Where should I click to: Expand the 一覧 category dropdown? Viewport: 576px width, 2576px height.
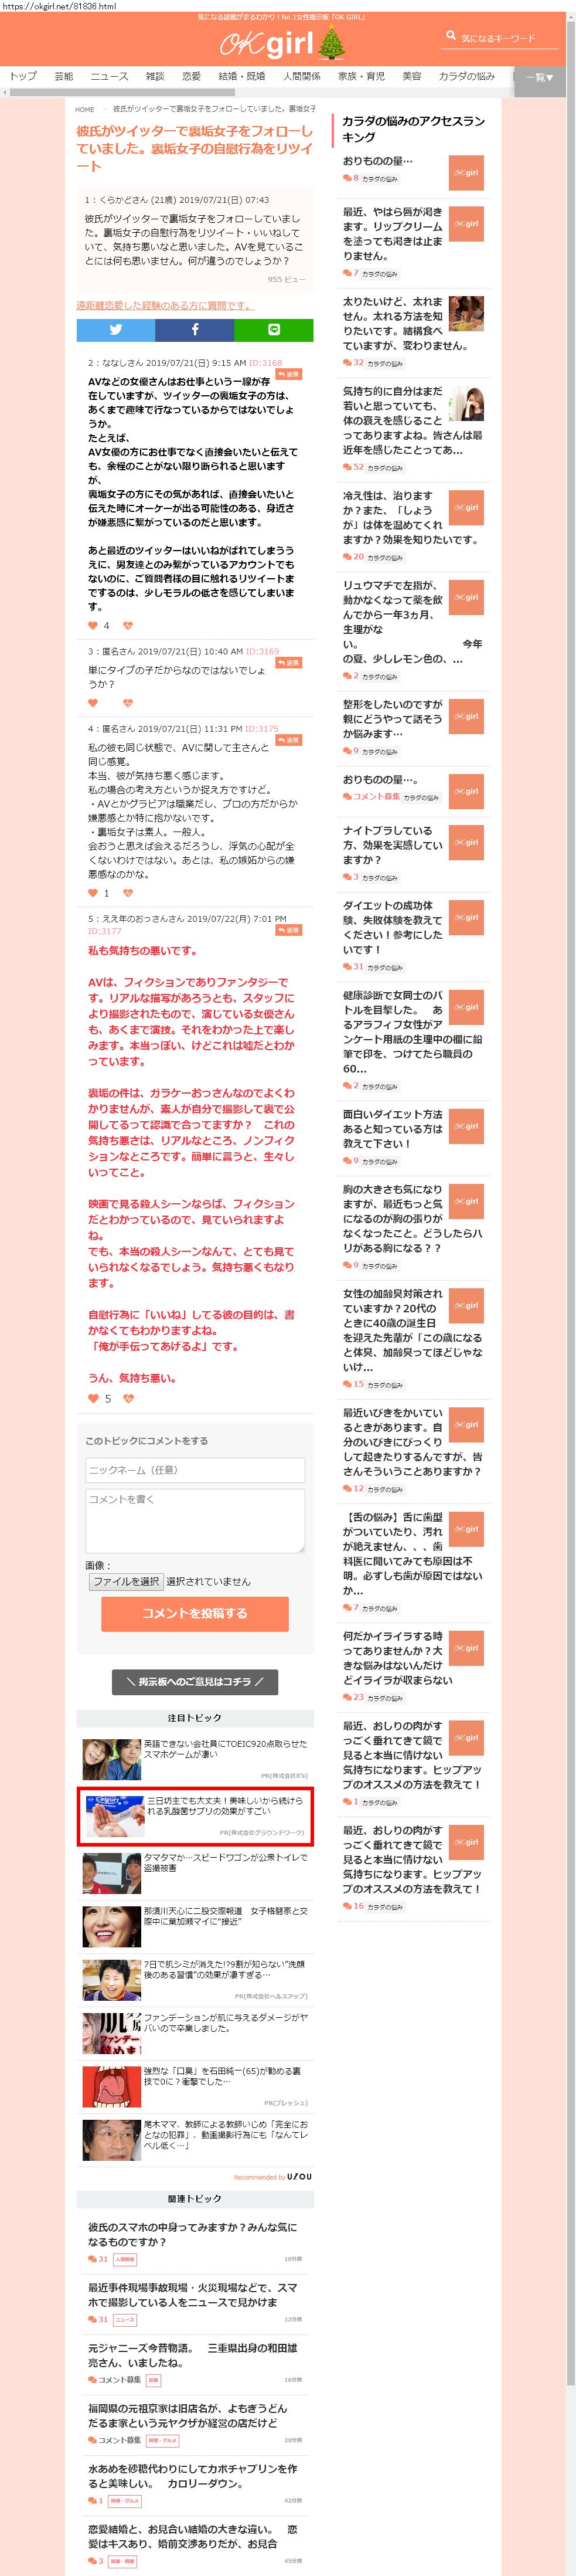(x=540, y=77)
